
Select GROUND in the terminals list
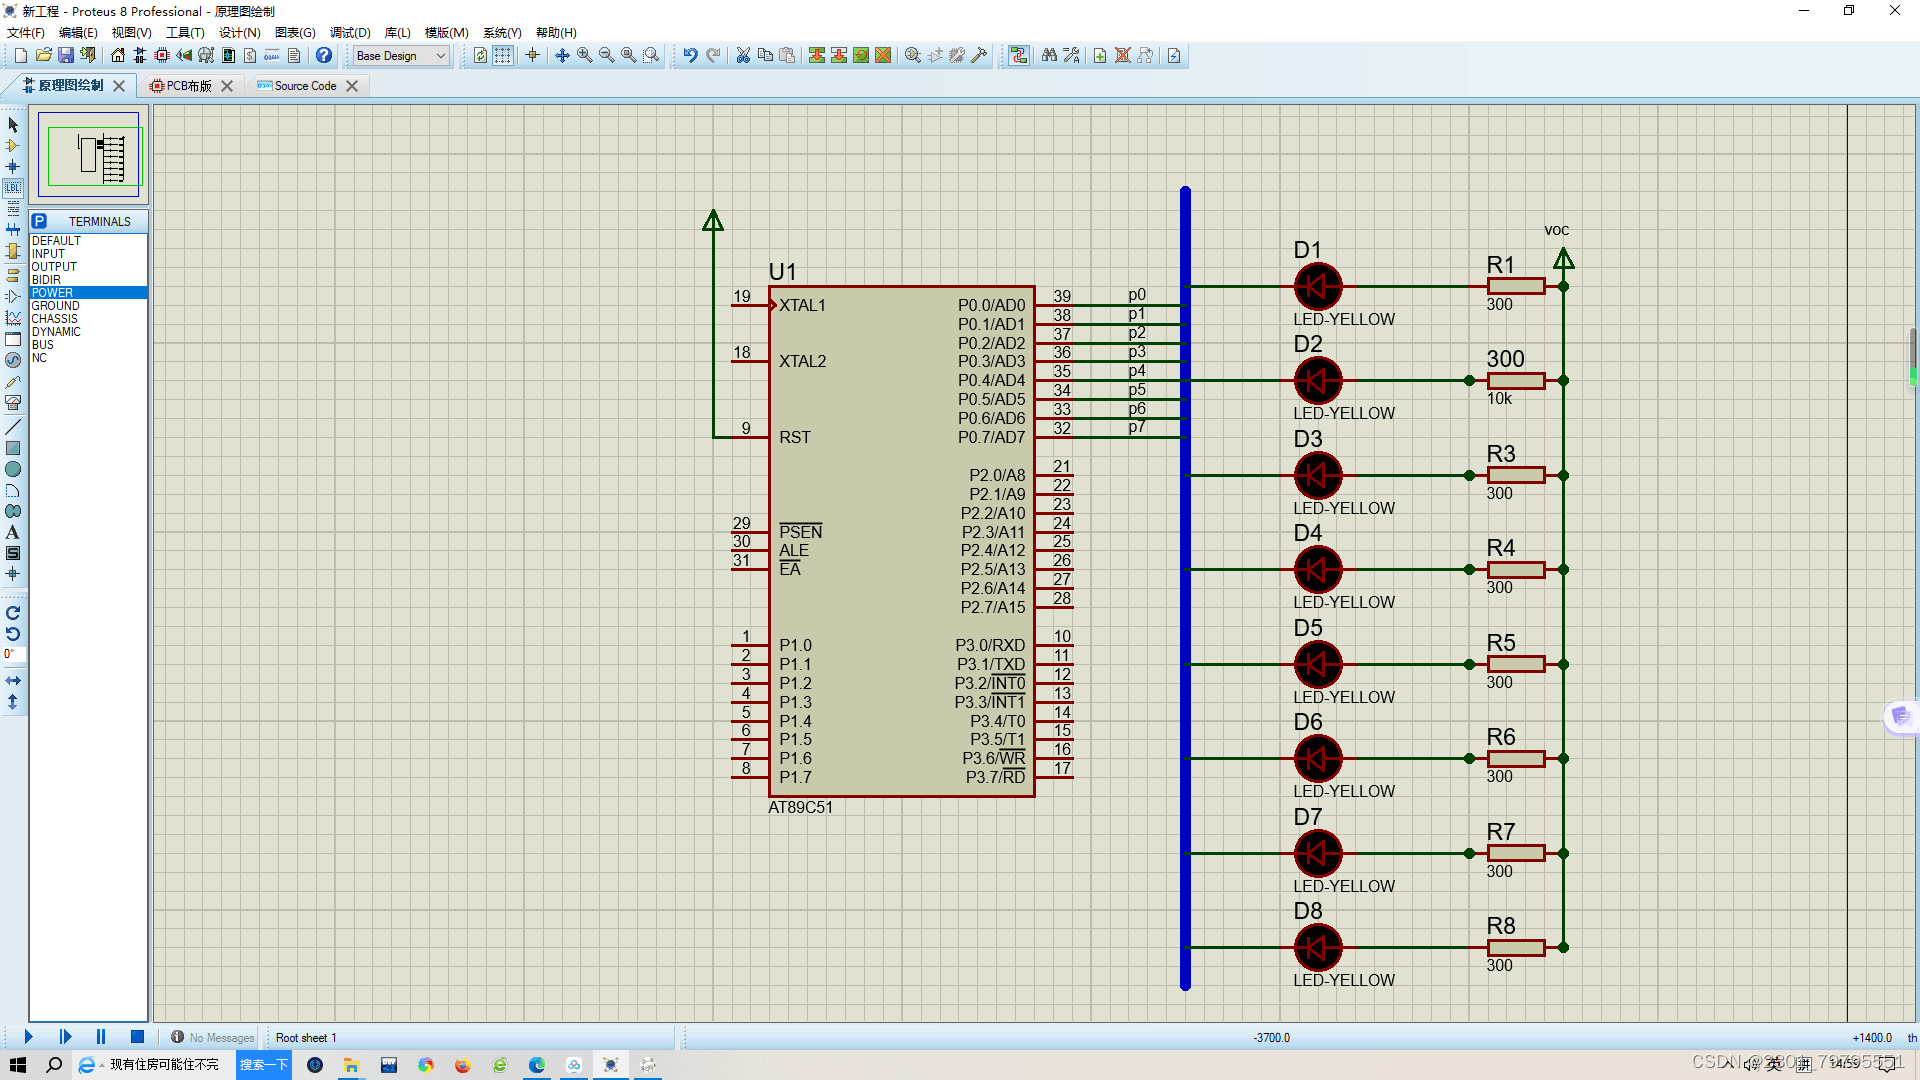tap(55, 306)
